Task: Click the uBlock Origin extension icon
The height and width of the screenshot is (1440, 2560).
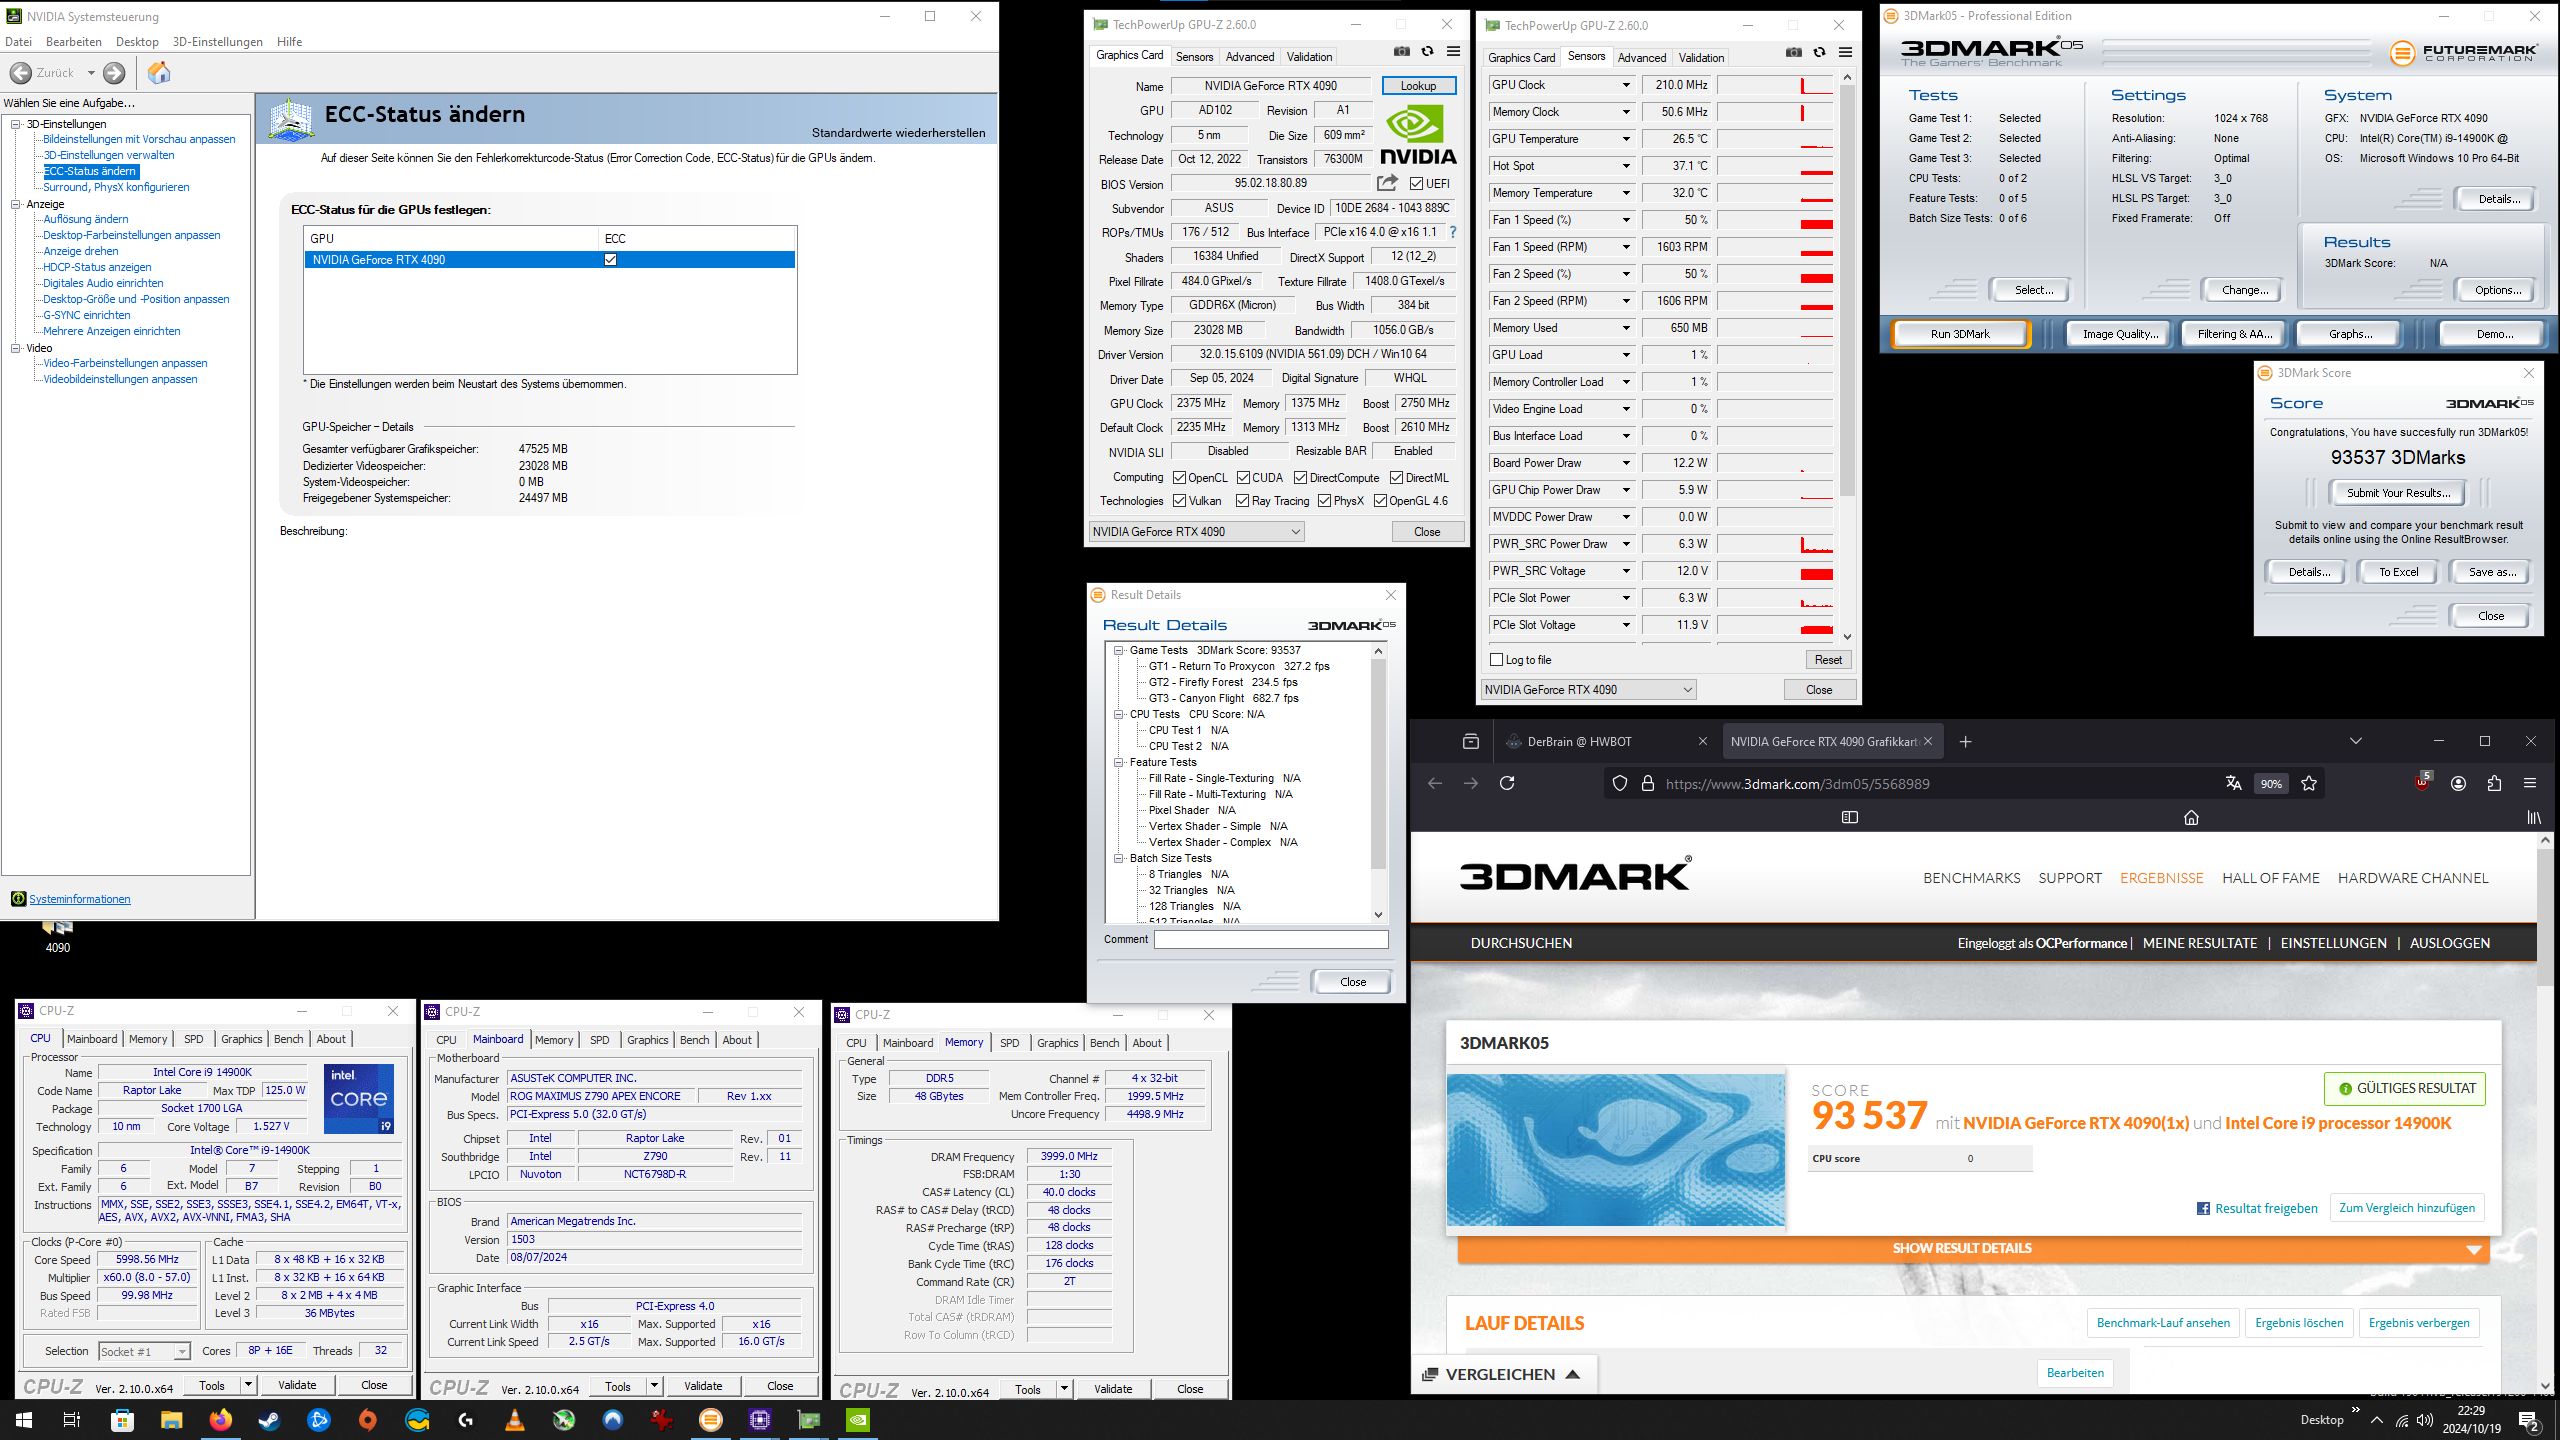Action: 2422,782
